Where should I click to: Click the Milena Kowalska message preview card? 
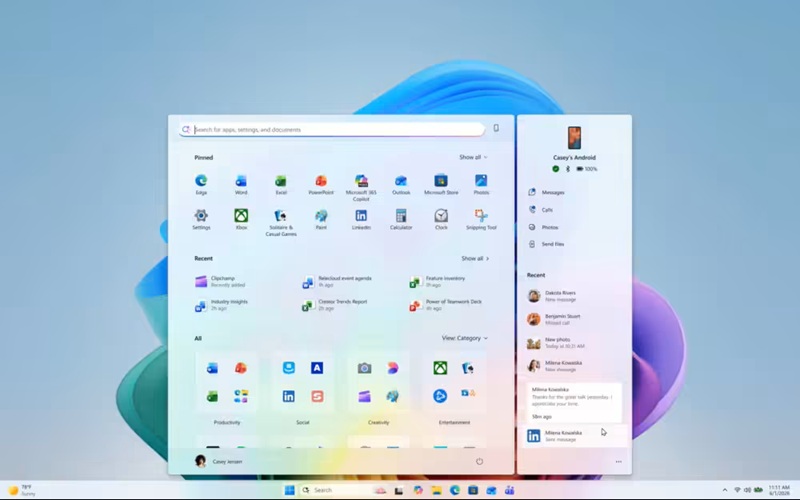tap(574, 403)
